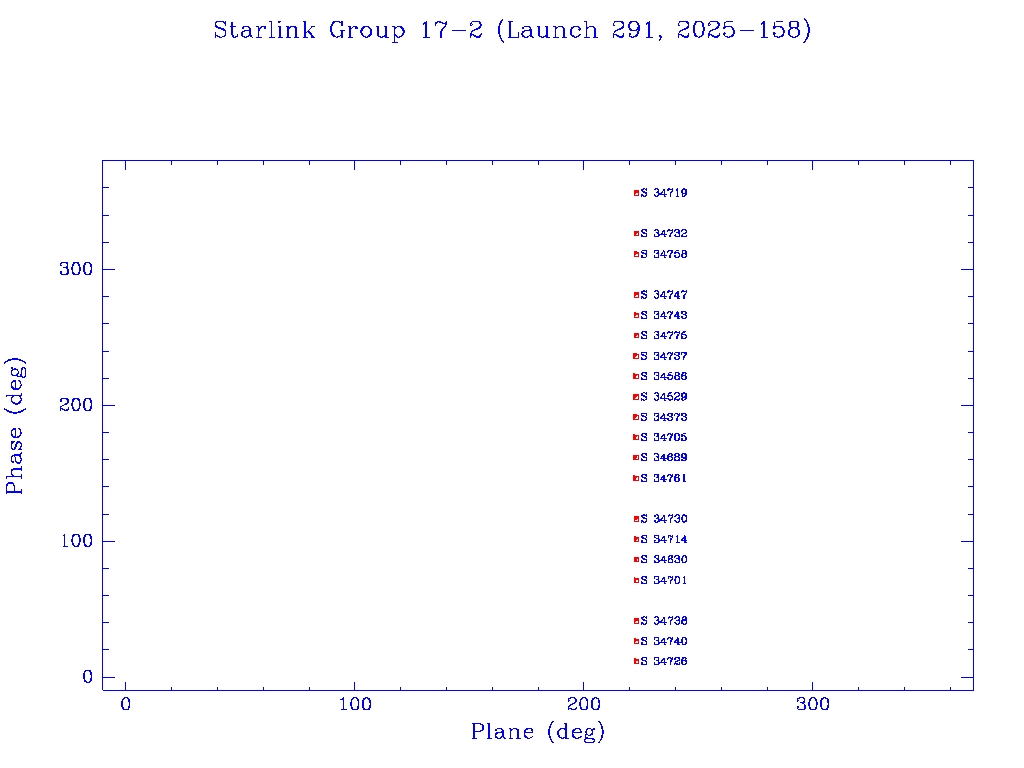Click the red marker for S 34719
The height and width of the screenshot is (768, 1024).
(636, 193)
